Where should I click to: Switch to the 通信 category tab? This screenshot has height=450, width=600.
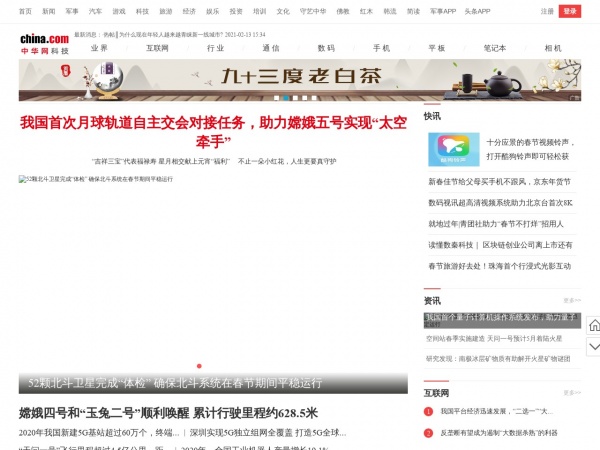pyautogui.click(x=271, y=48)
